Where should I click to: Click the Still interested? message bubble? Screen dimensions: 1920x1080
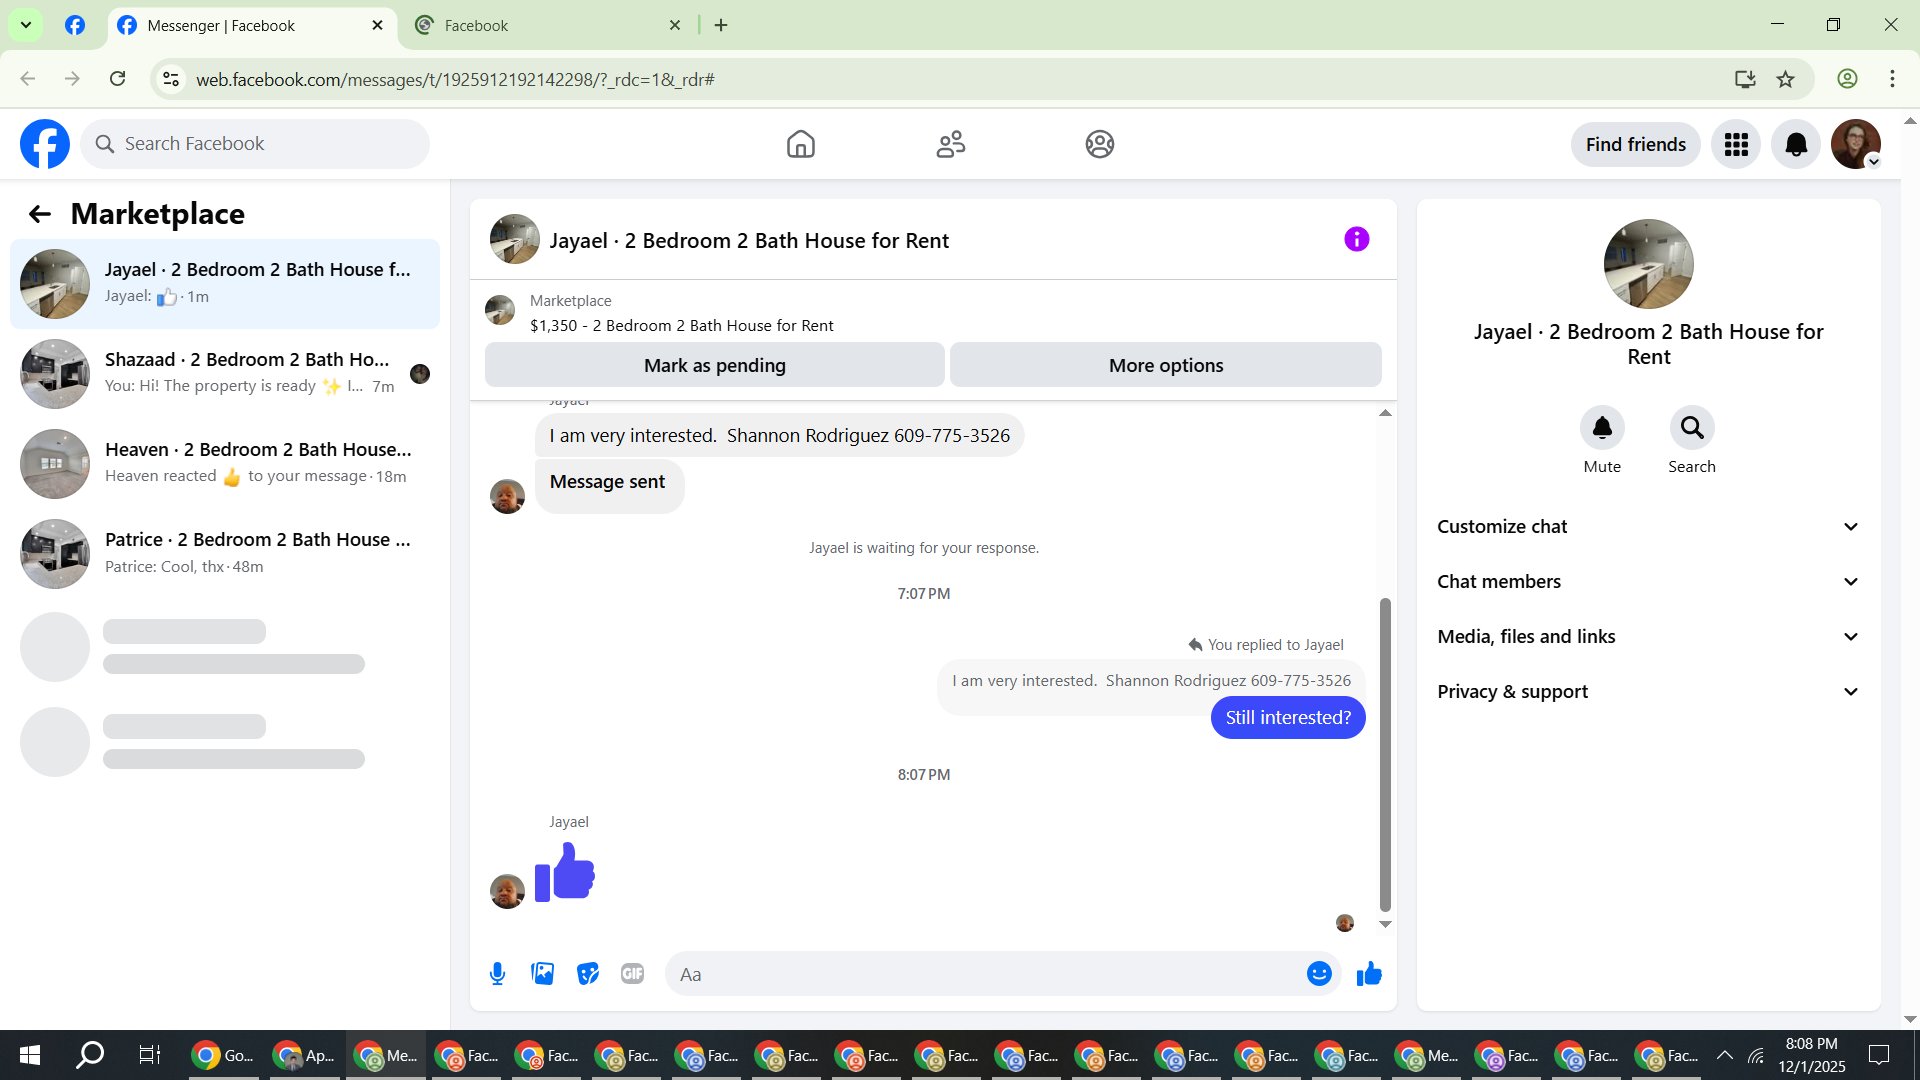tap(1288, 718)
